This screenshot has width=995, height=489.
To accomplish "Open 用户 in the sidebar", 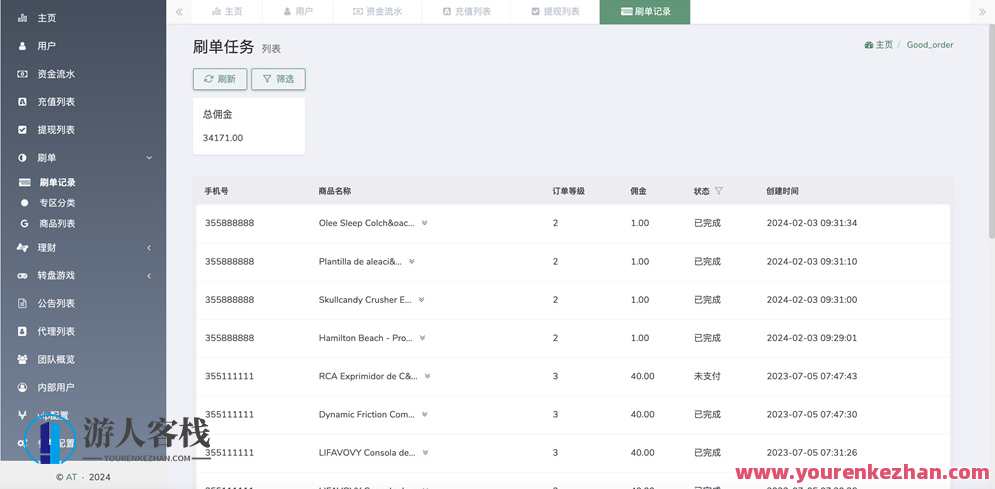I will pos(46,46).
